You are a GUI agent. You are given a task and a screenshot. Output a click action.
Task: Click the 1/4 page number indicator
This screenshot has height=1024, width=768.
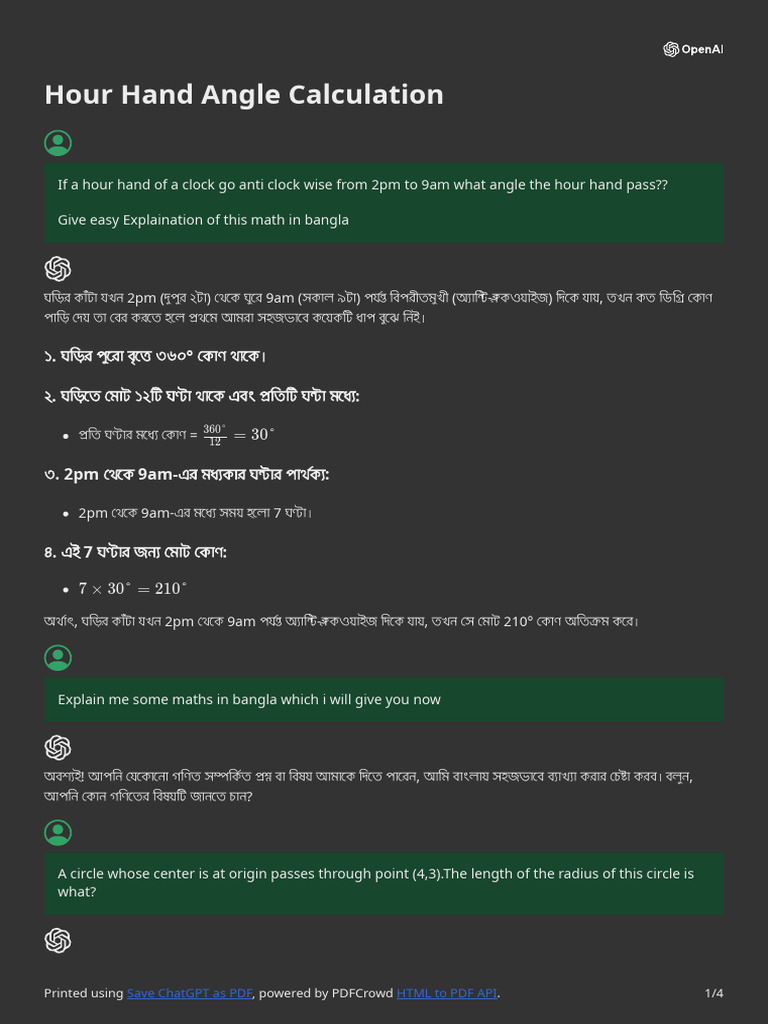(x=713, y=993)
